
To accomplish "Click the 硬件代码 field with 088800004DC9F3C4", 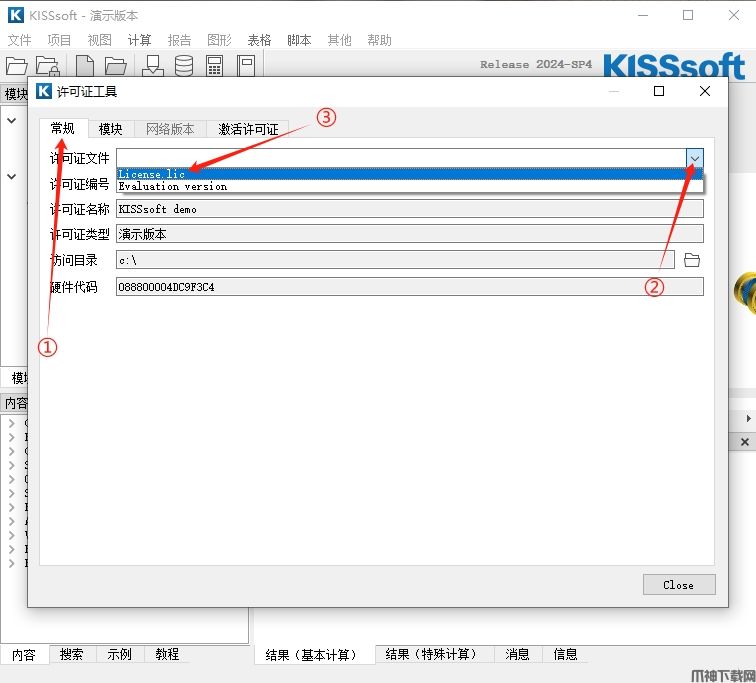I will (x=410, y=286).
